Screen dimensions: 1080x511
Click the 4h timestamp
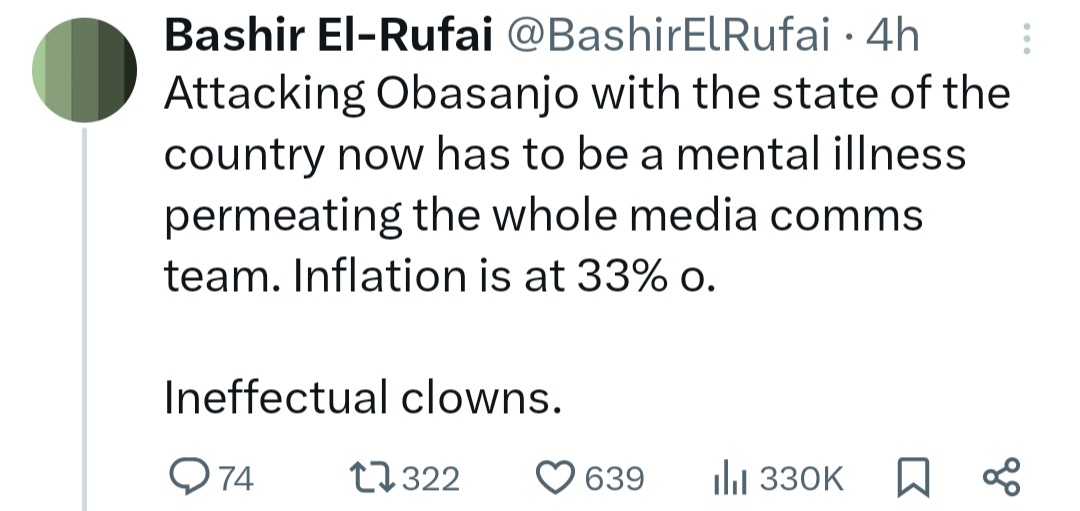tap(893, 37)
